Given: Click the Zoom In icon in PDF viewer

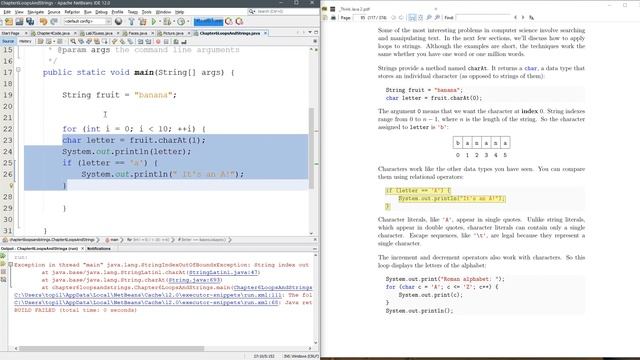Looking at the screenshot, I should point(437,18).
